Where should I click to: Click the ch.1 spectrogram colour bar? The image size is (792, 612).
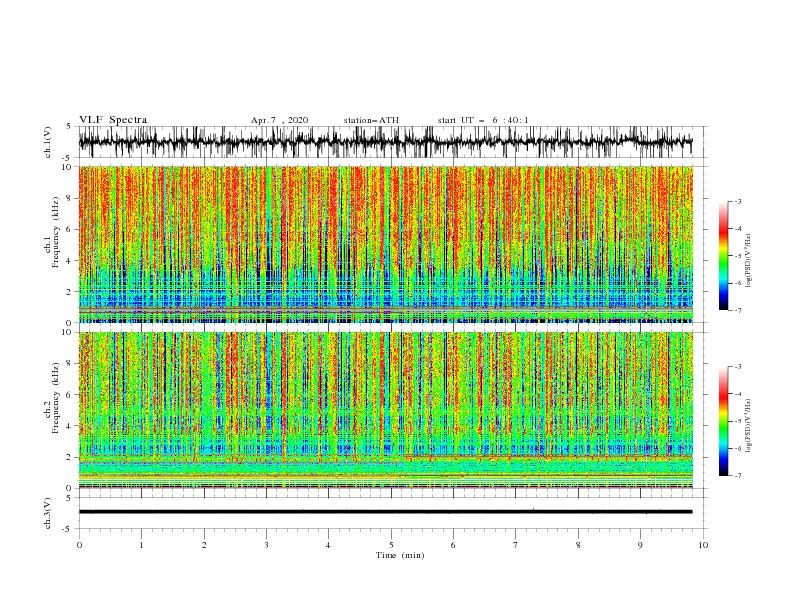(724, 256)
